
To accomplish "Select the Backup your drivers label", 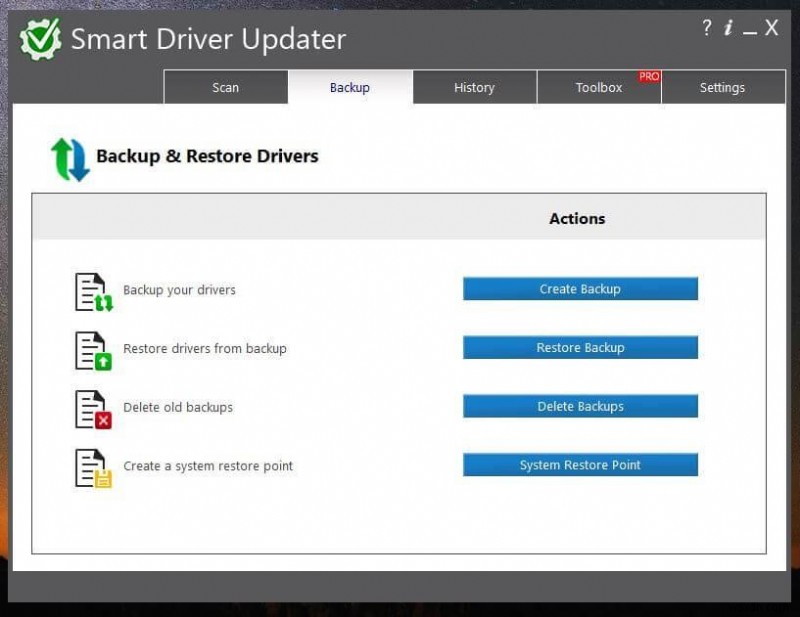I will 179,289.
